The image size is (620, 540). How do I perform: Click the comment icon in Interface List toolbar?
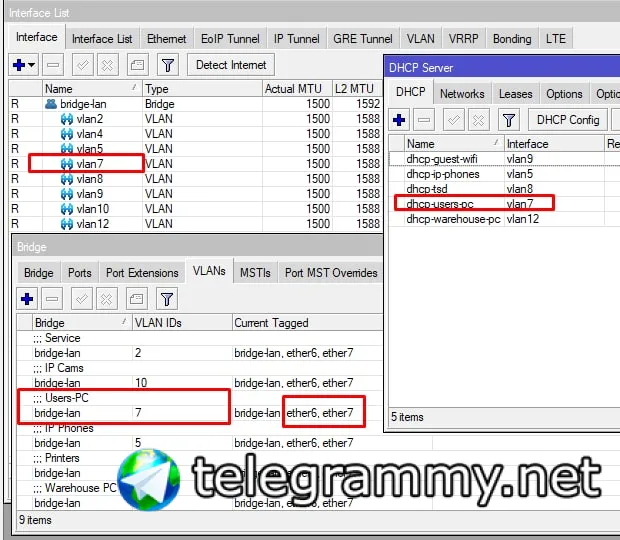click(x=138, y=65)
